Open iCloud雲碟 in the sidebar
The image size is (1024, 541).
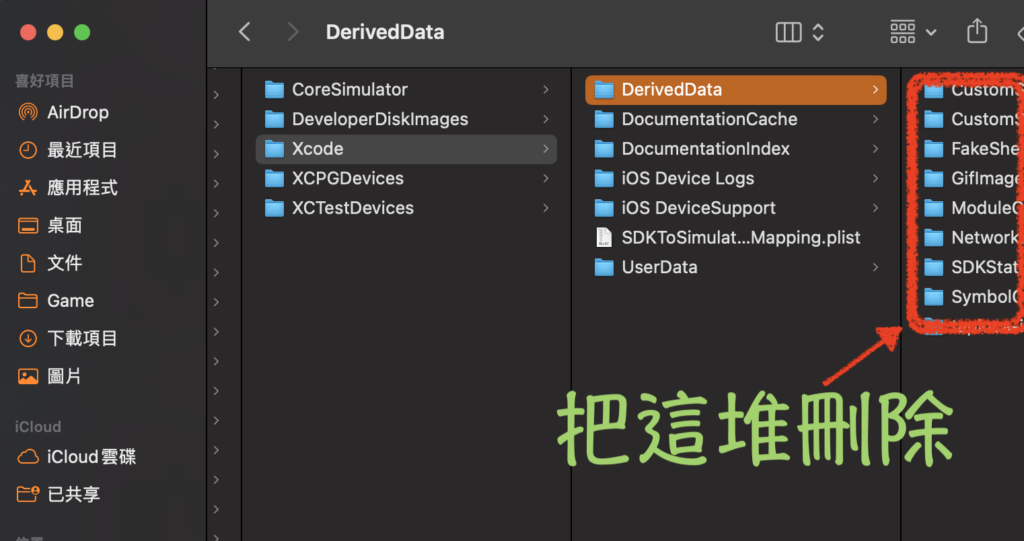(x=91, y=457)
